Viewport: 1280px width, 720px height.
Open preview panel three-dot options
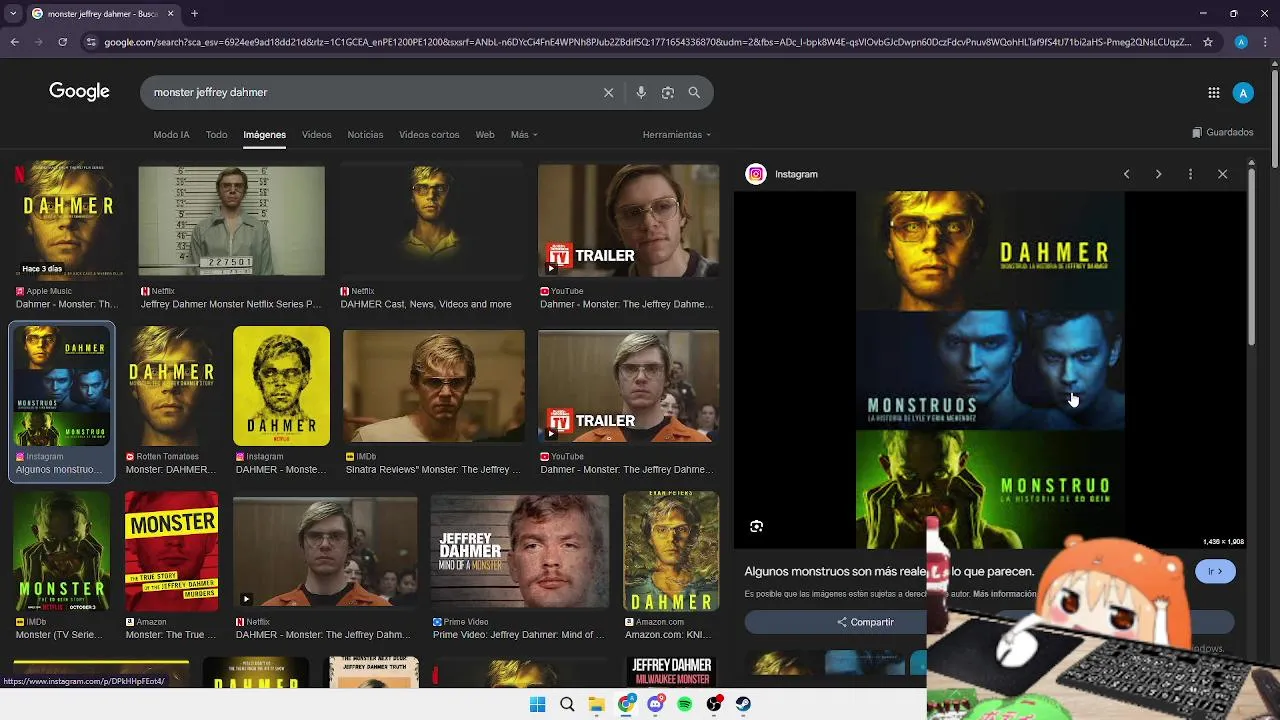1190,174
